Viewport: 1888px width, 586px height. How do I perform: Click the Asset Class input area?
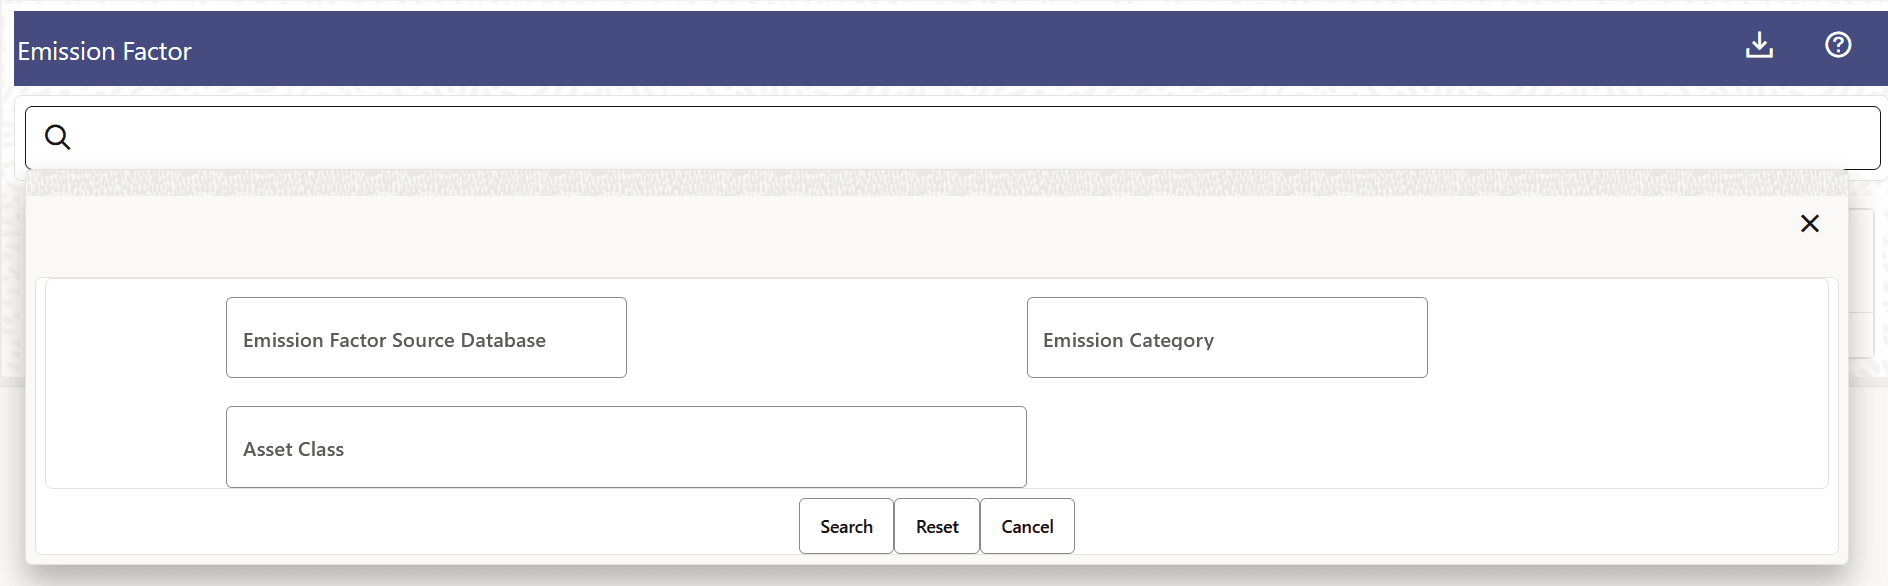626,447
